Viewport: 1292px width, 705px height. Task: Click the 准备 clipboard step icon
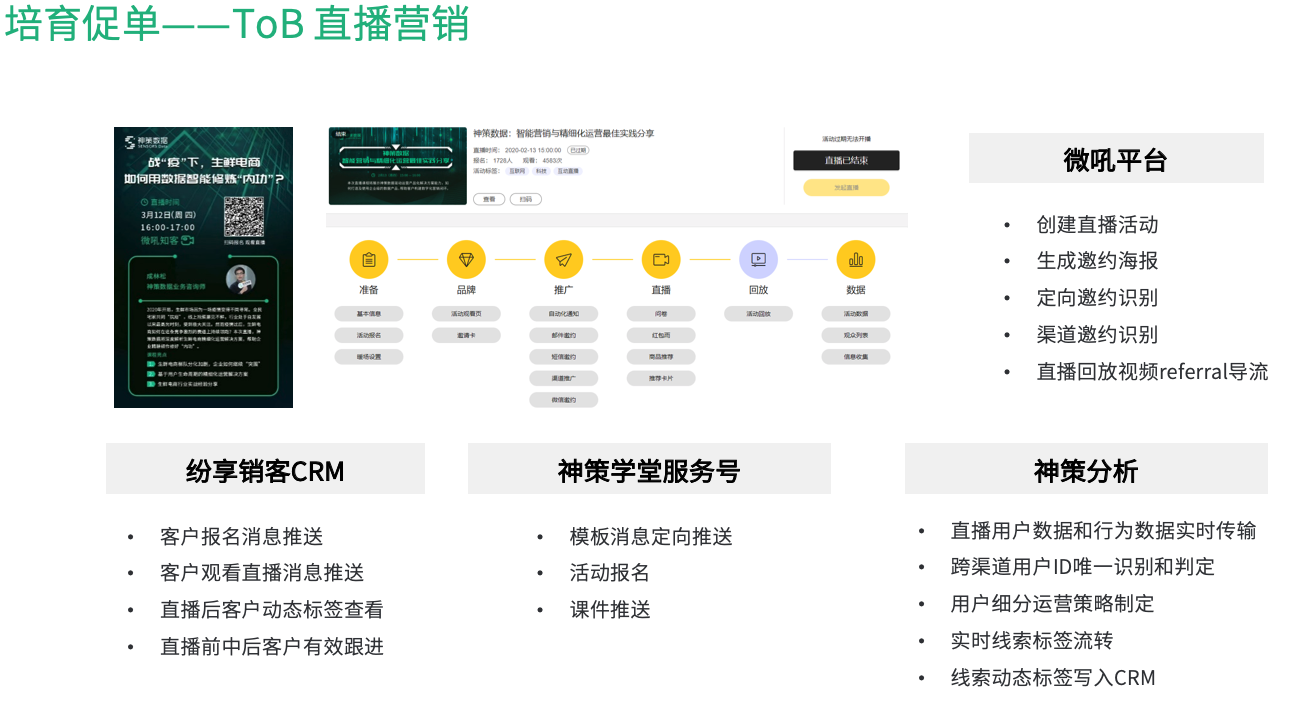click(368, 259)
